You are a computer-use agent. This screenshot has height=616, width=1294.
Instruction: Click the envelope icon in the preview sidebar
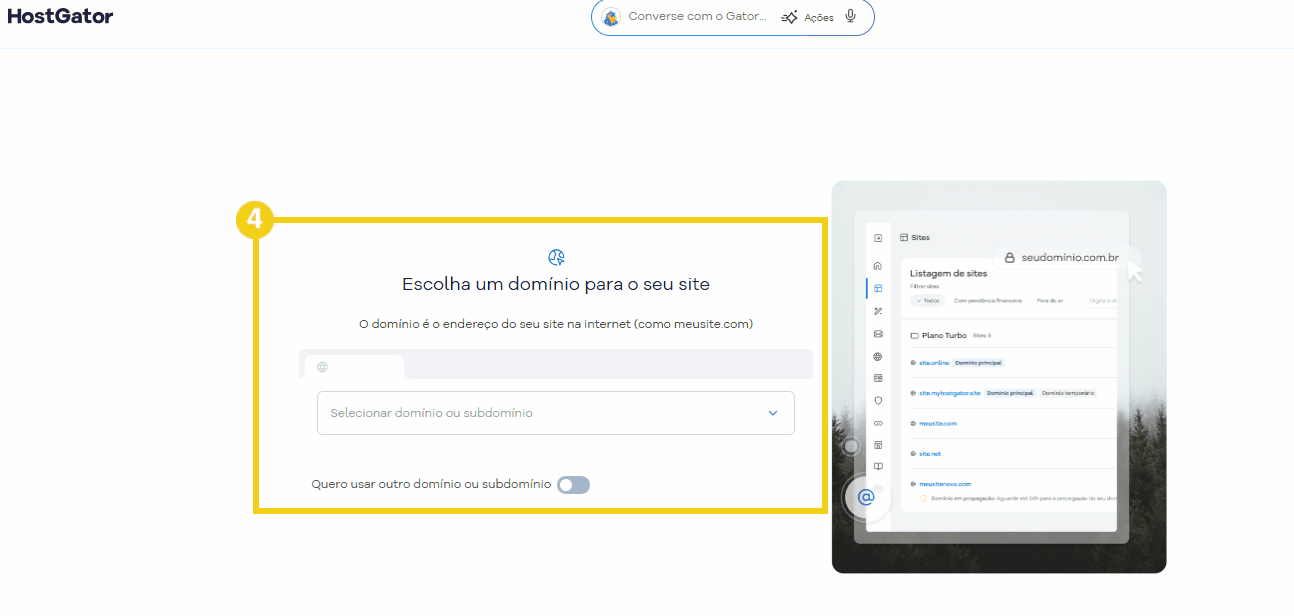[x=877, y=335]
